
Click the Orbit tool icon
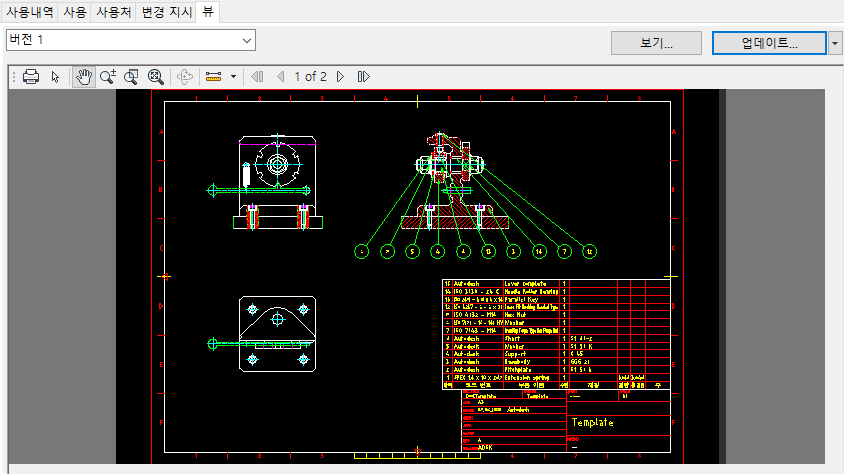click(185, 77)
